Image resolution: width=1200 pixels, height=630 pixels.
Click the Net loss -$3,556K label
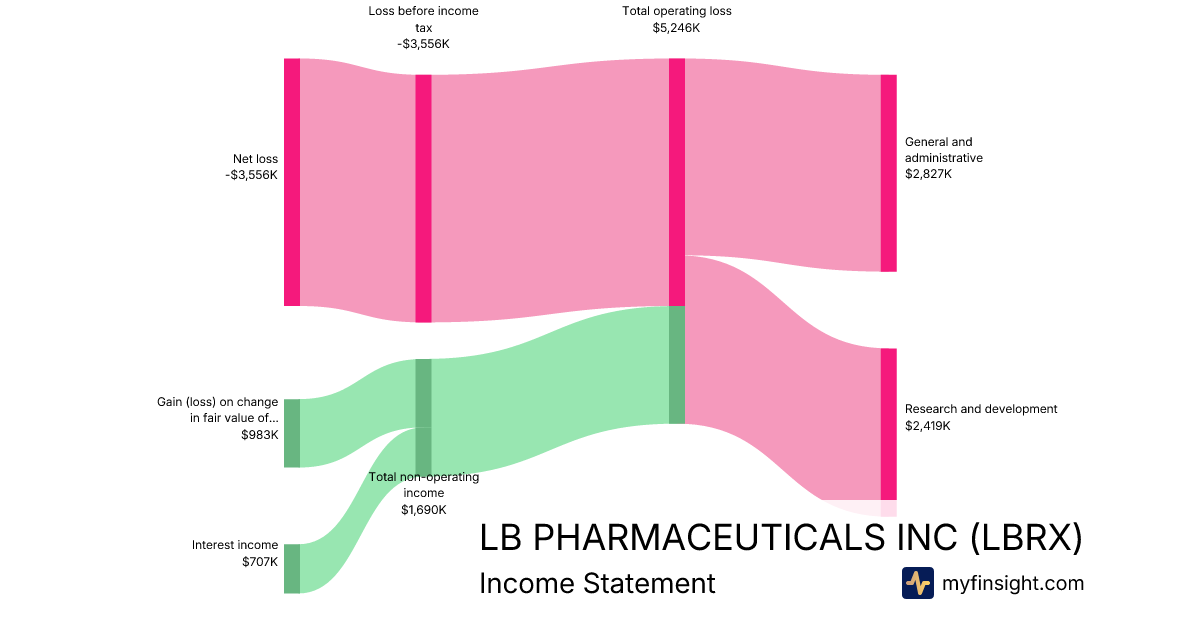[x=252, y=167]
